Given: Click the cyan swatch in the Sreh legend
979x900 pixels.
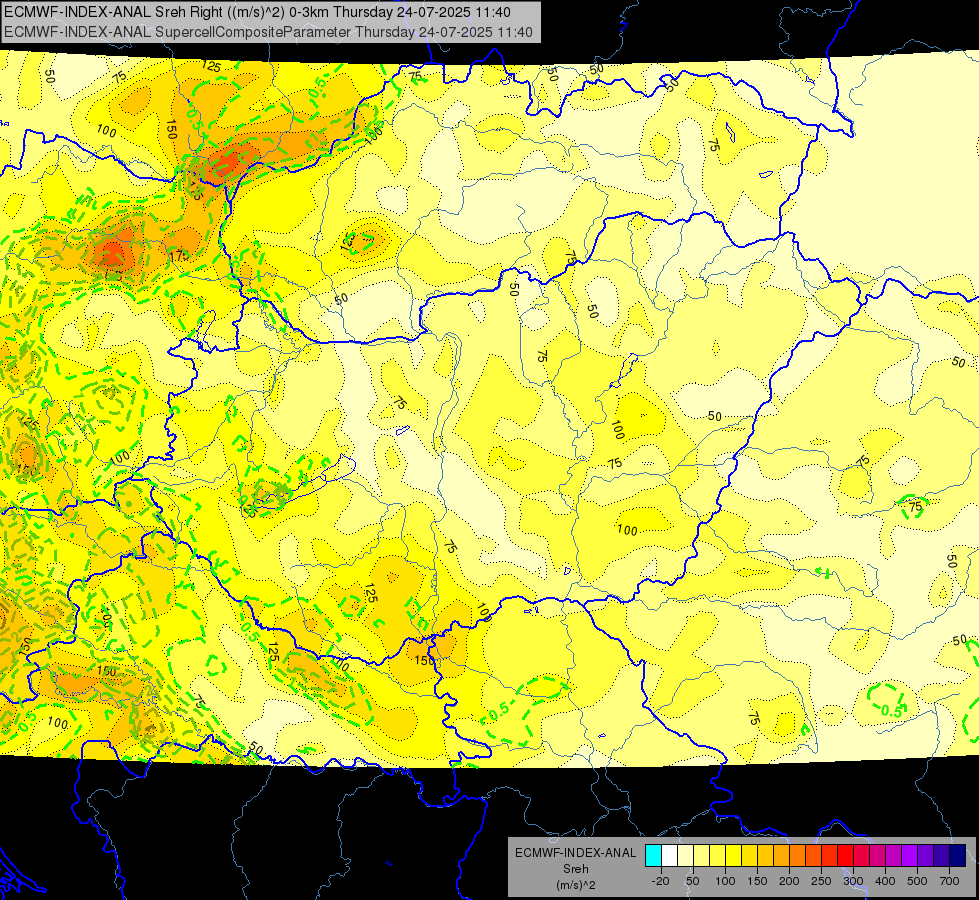Looking at the screenshot, I should pos(653,856).
